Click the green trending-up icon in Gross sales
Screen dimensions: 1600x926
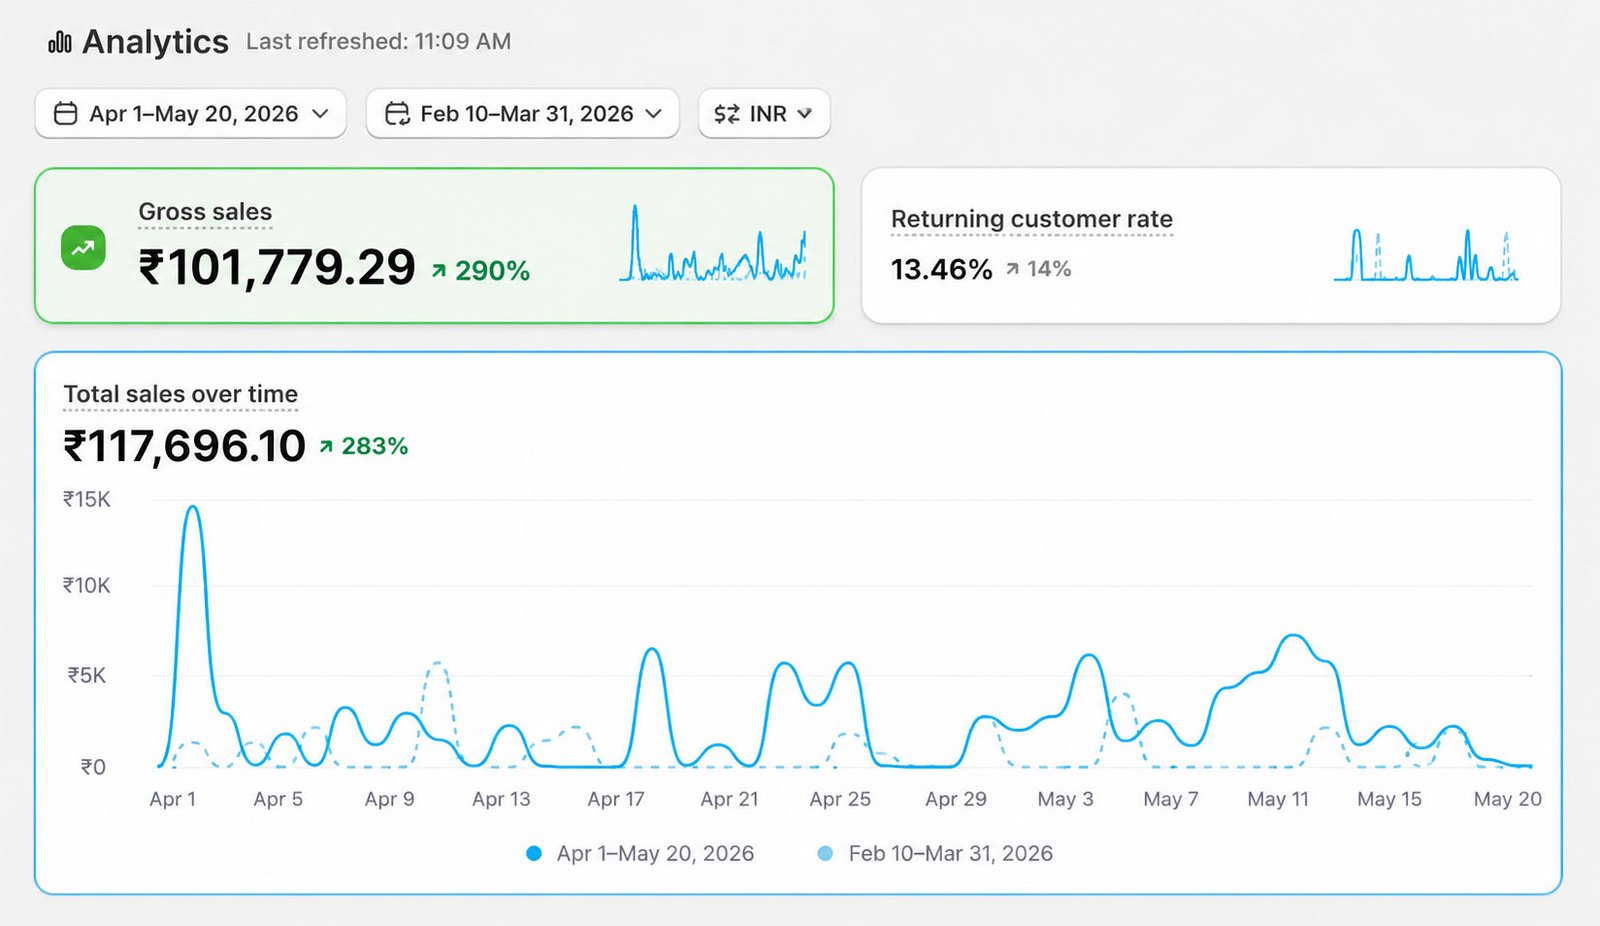click(x=83, y=248)
